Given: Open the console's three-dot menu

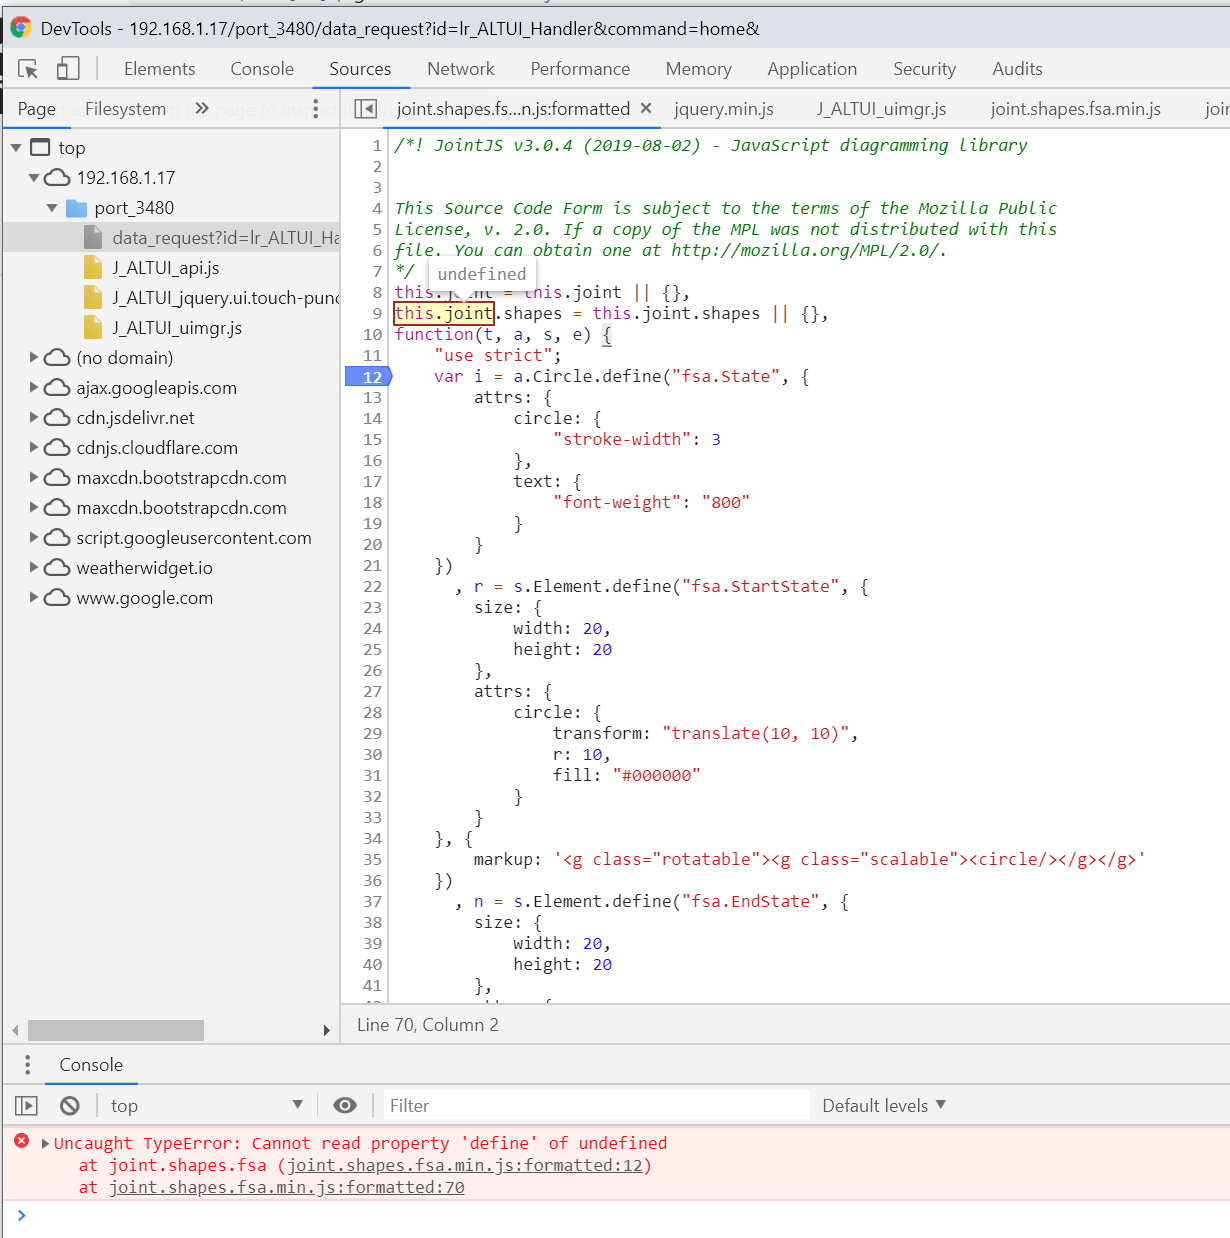Looking at the screenshot, I should (x=27, y=1065).
